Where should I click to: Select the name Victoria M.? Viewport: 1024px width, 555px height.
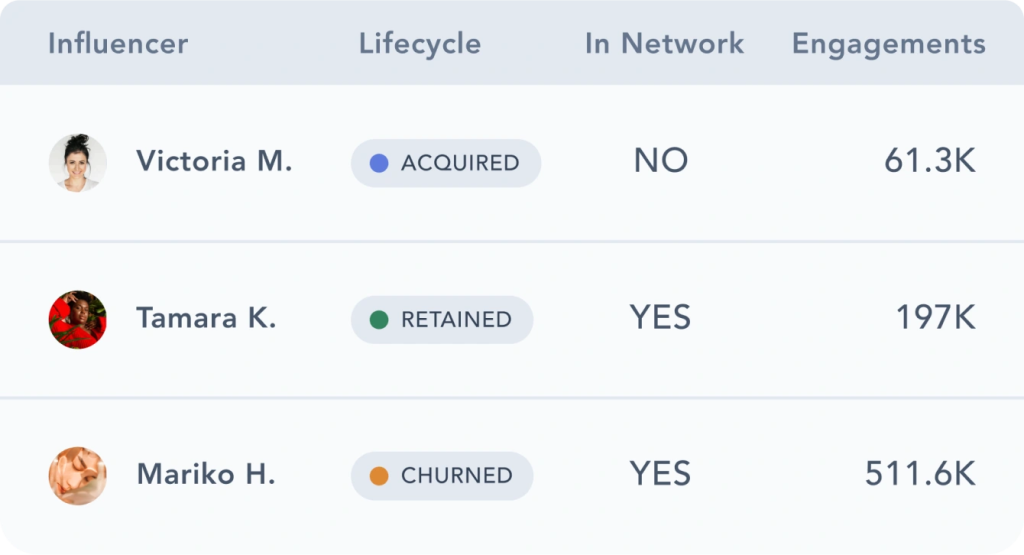click(x=214, y=162)
